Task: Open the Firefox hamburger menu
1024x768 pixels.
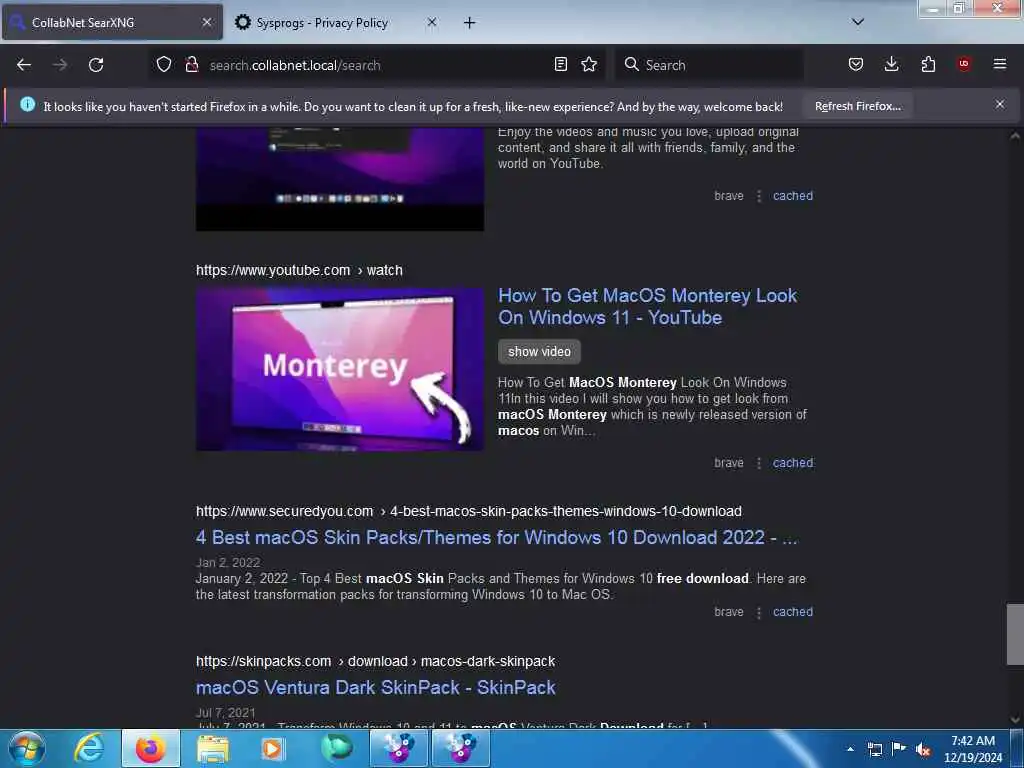Action: 999,64
